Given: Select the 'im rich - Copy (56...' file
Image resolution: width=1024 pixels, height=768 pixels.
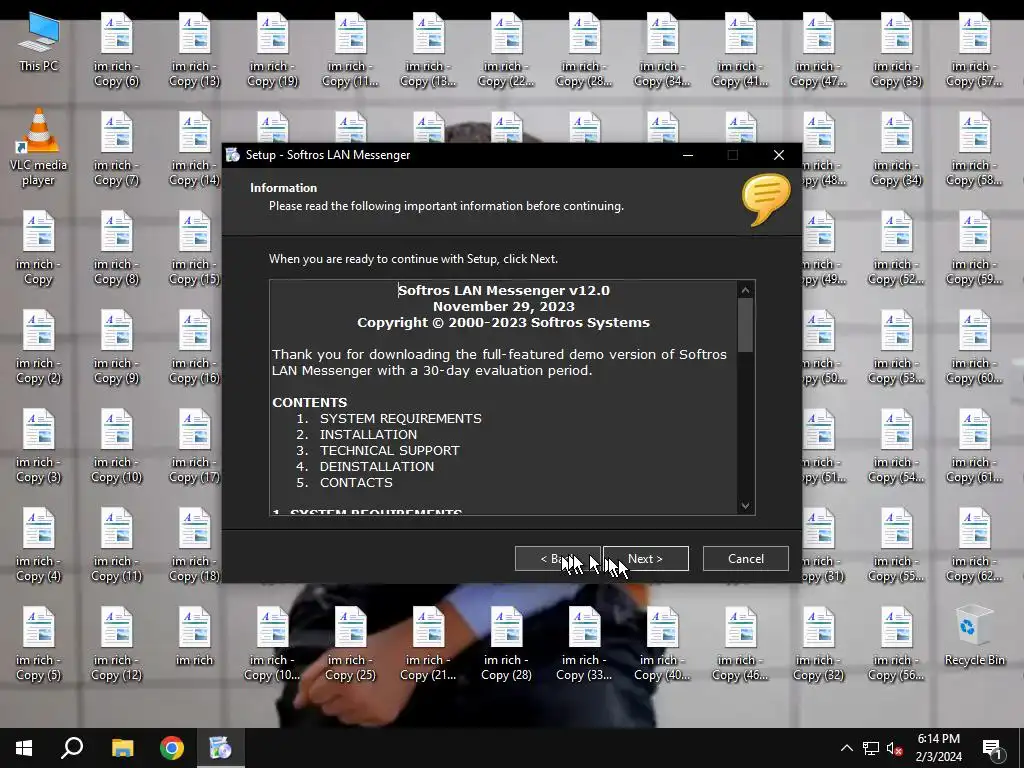Looking at the screenshot, I should tap(896, 646).
